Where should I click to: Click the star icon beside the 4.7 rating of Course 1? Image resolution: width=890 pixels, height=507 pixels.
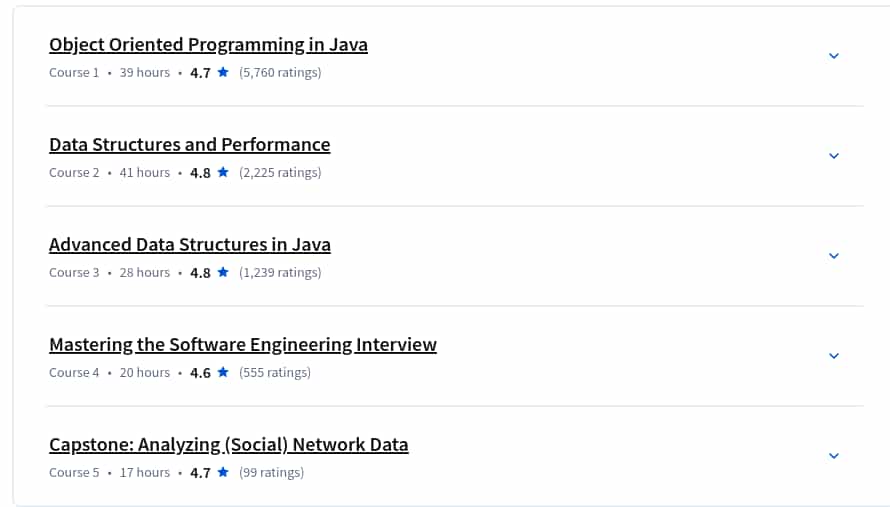pos(223,72)
